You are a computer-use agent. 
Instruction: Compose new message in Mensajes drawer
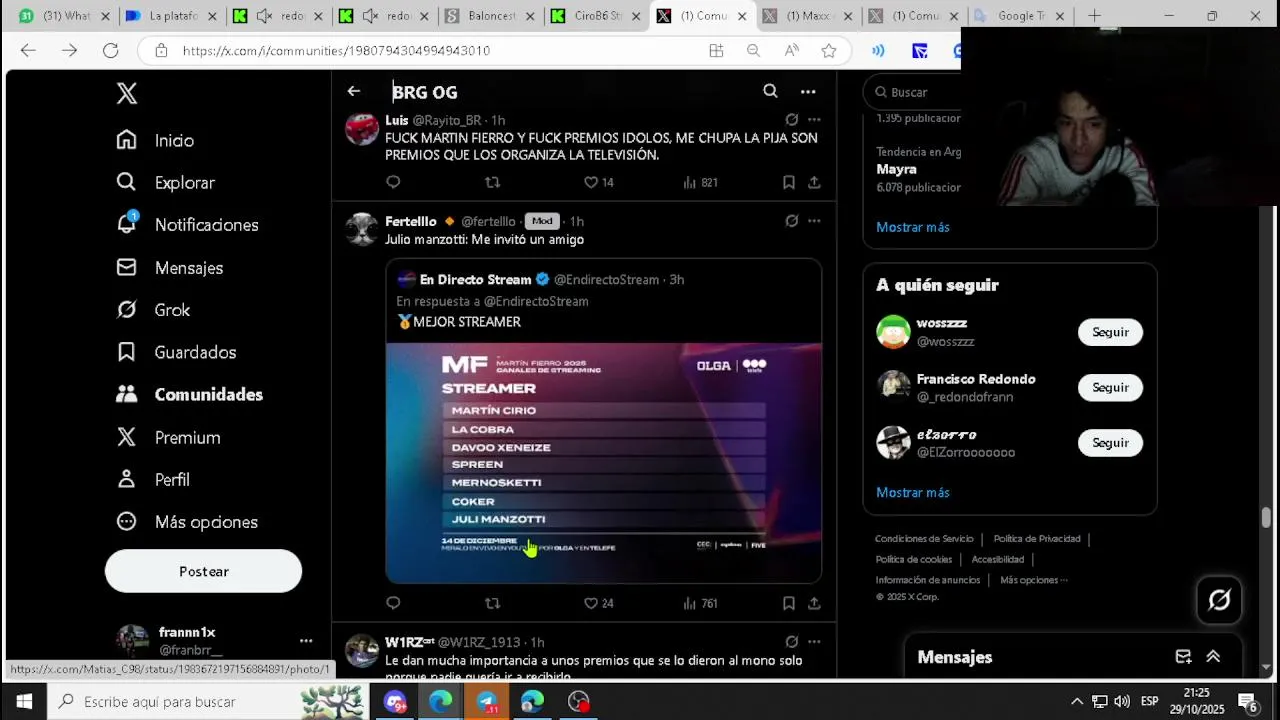[x=1183, y=657]
